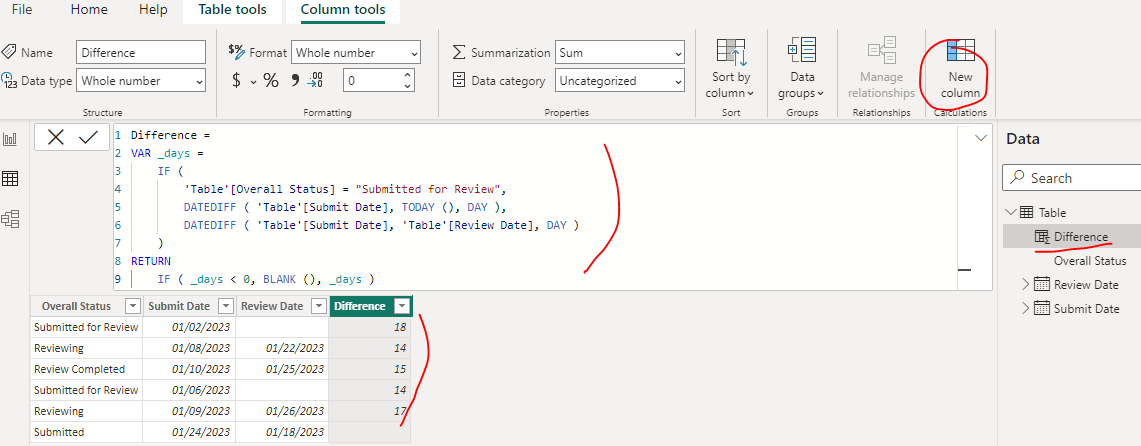
Task: Expand the formula bar chevron
Action: [x=980, y=138]
